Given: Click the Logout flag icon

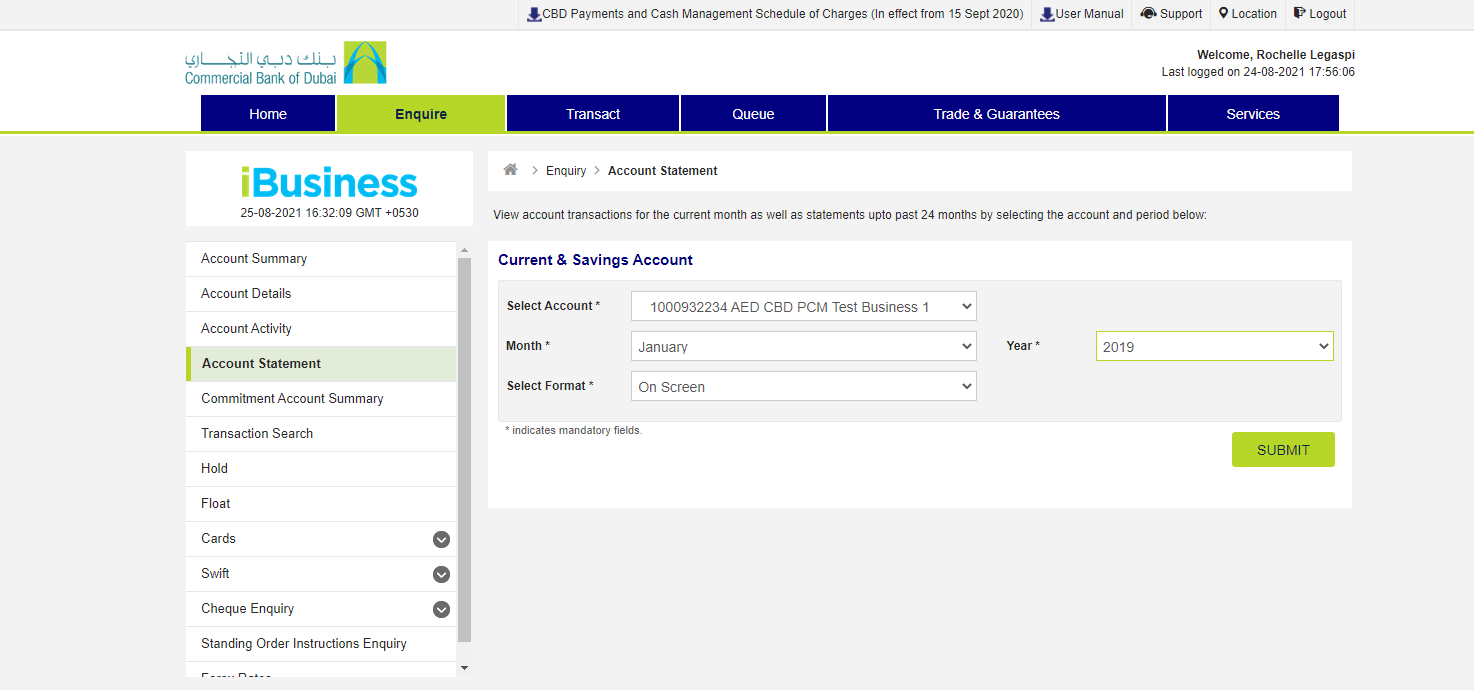Looking at the screenshot, I should [x=1299, y=13].
